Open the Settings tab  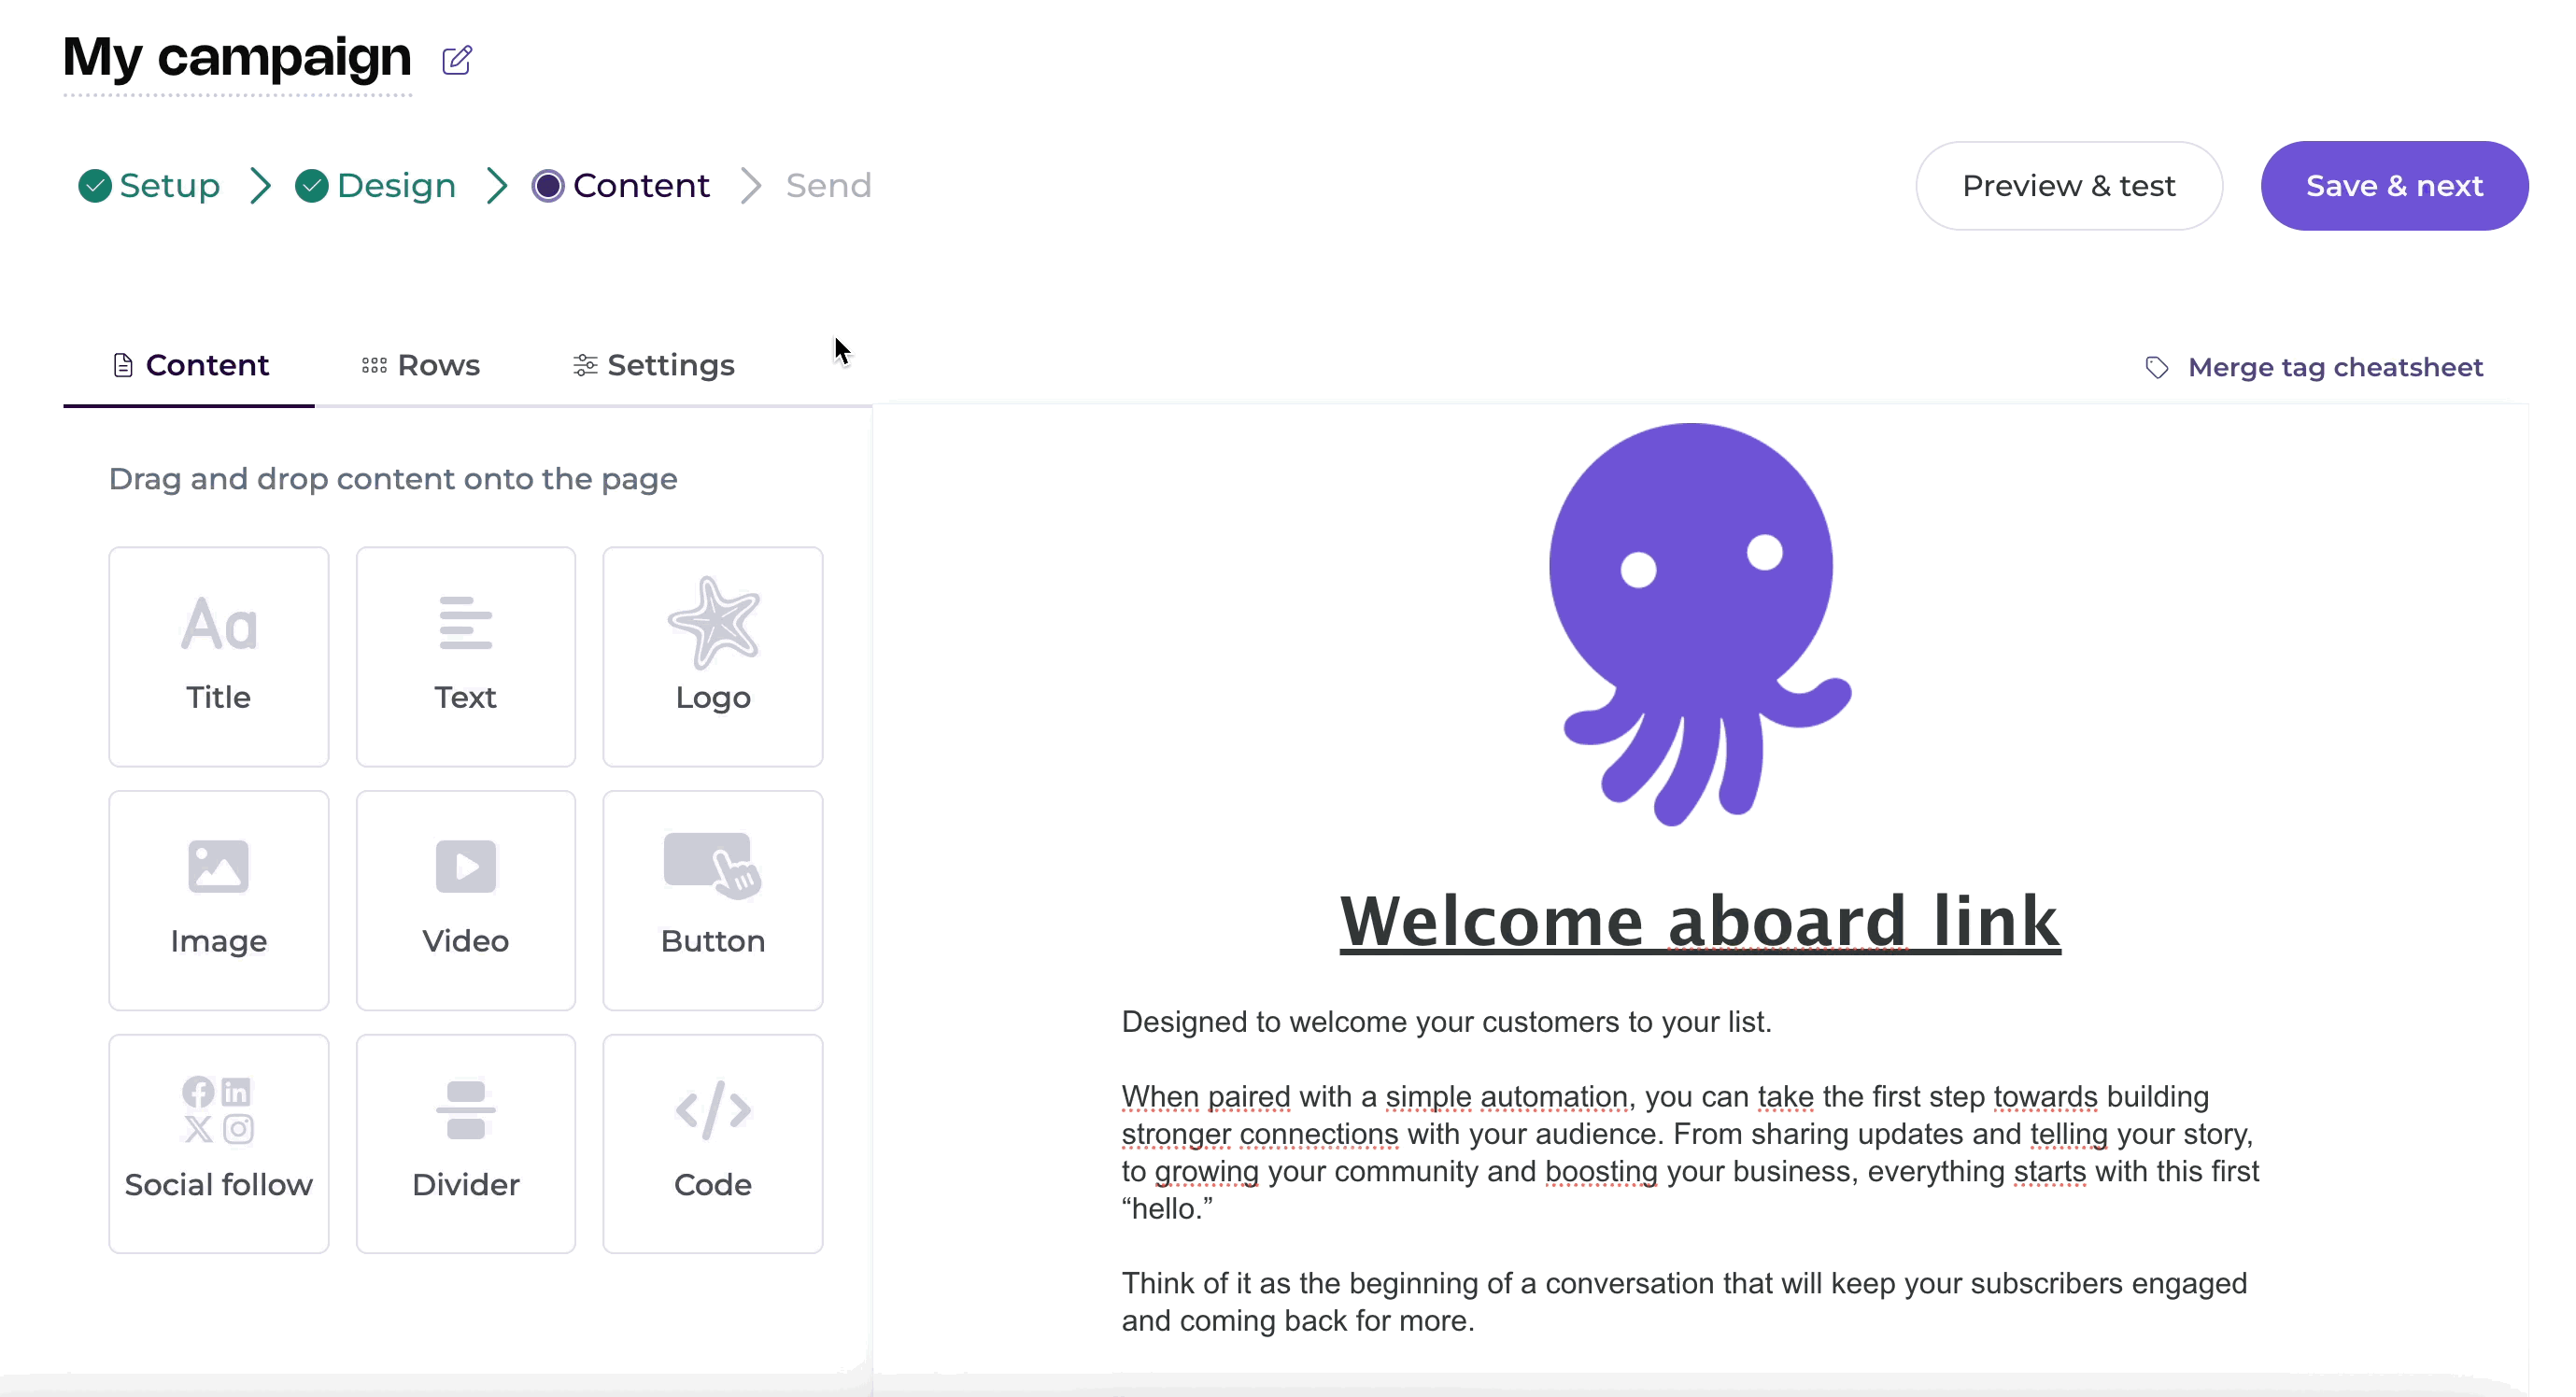[654, 365]
